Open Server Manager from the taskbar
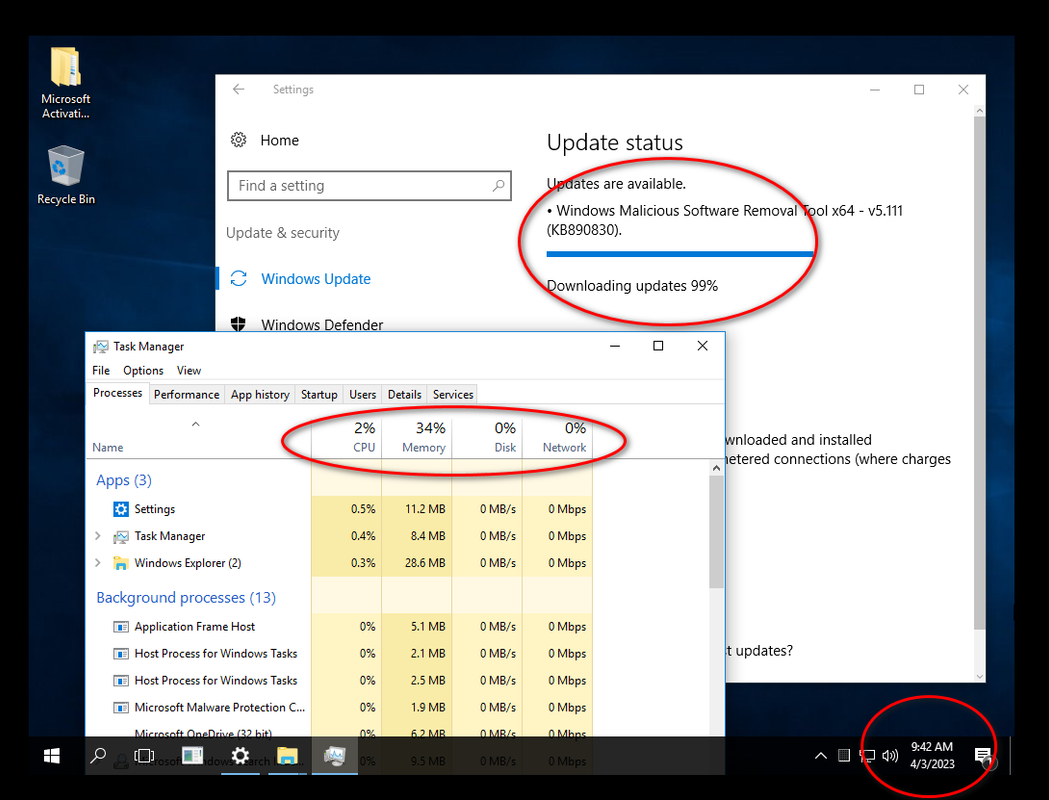Image resolution: width=1049 pixels, height=800 pixels. pos(192,756)
